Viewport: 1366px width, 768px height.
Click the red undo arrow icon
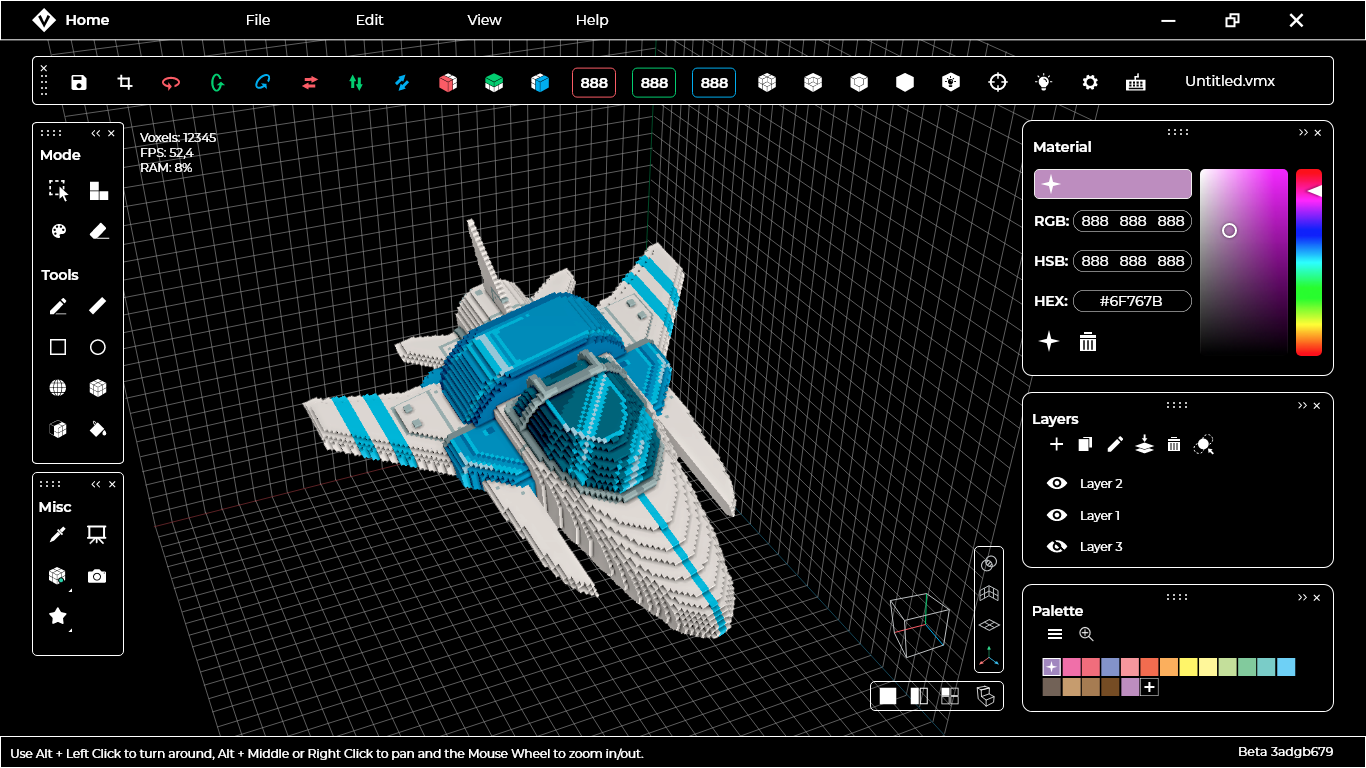tap(171, 82)
